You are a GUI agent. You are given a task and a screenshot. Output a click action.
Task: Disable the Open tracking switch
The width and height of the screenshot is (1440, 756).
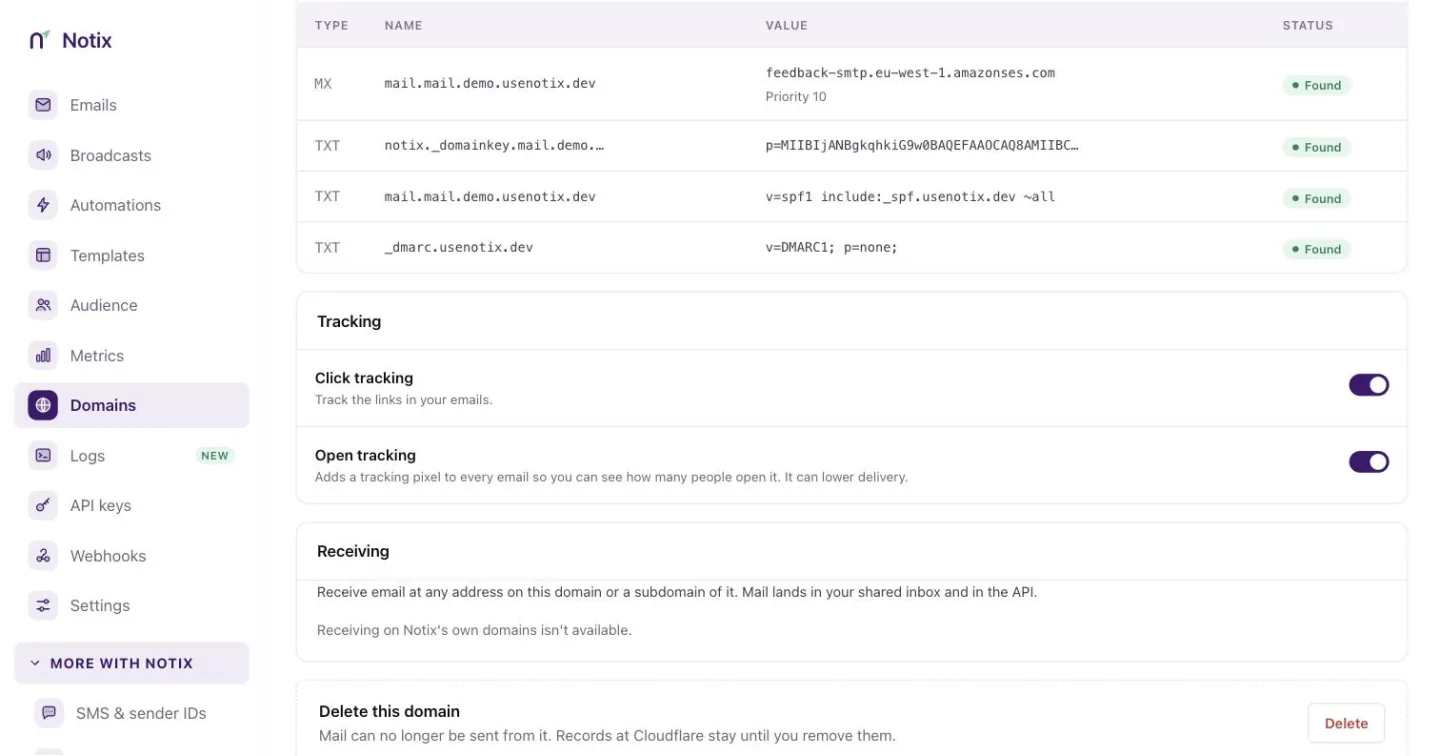[x=1369, y=462]
